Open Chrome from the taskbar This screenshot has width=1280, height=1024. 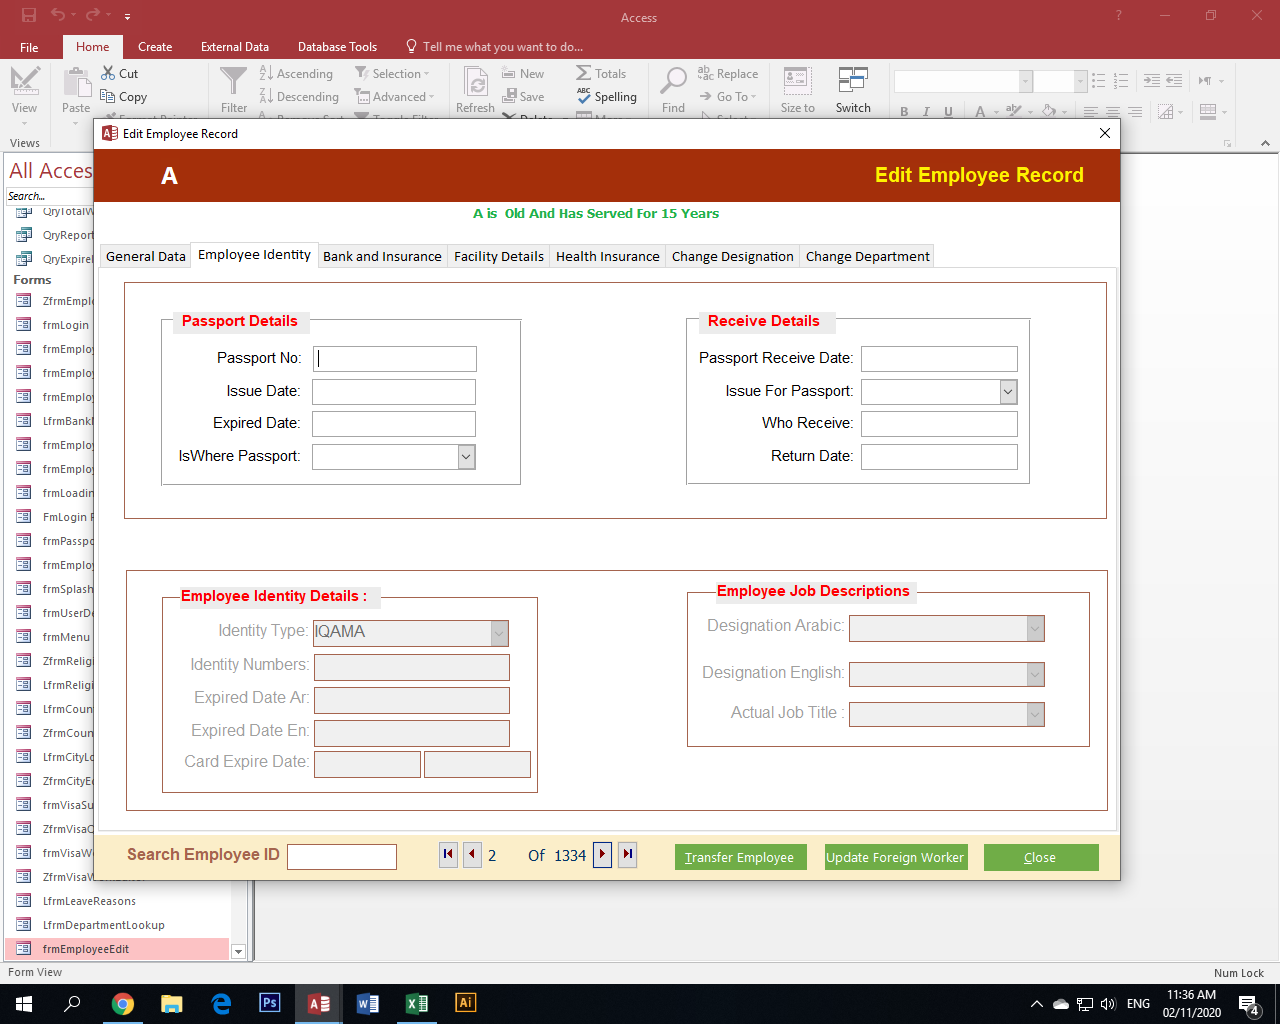(123, 1004)
